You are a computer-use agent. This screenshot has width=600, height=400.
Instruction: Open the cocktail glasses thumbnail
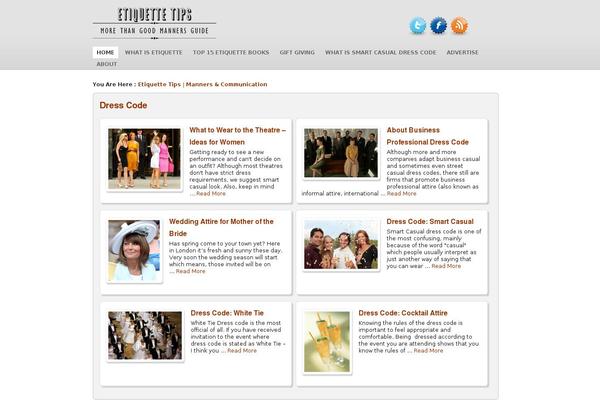coord(327,342)
